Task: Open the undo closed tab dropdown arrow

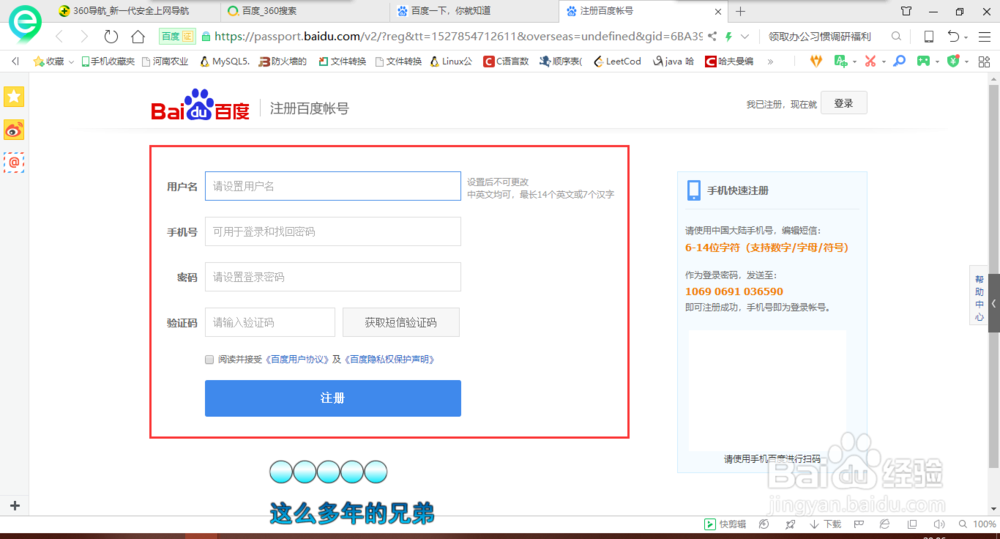Action: pyautogui.click(x=966, y=38)
